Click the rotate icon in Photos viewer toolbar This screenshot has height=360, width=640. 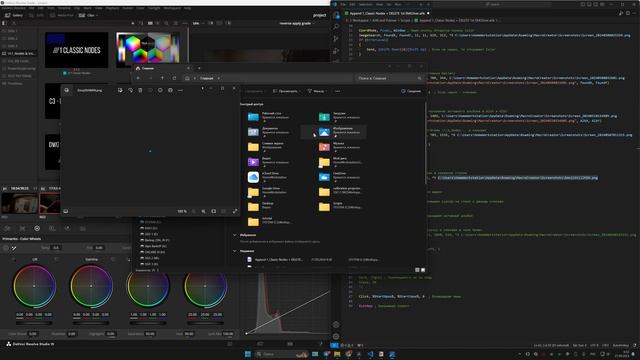130,90
